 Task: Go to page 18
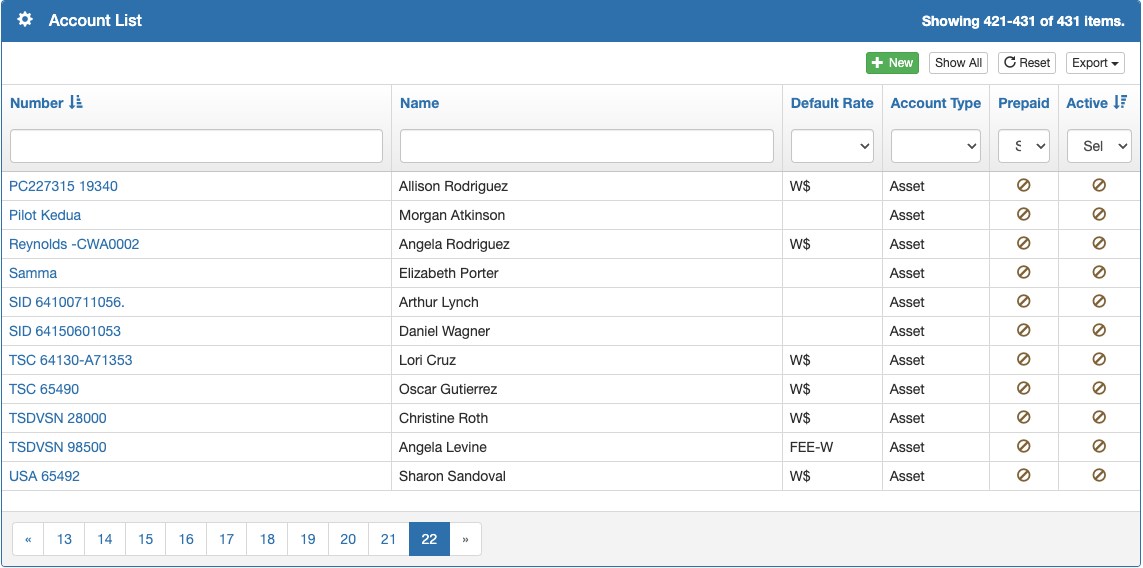point(268,539)
